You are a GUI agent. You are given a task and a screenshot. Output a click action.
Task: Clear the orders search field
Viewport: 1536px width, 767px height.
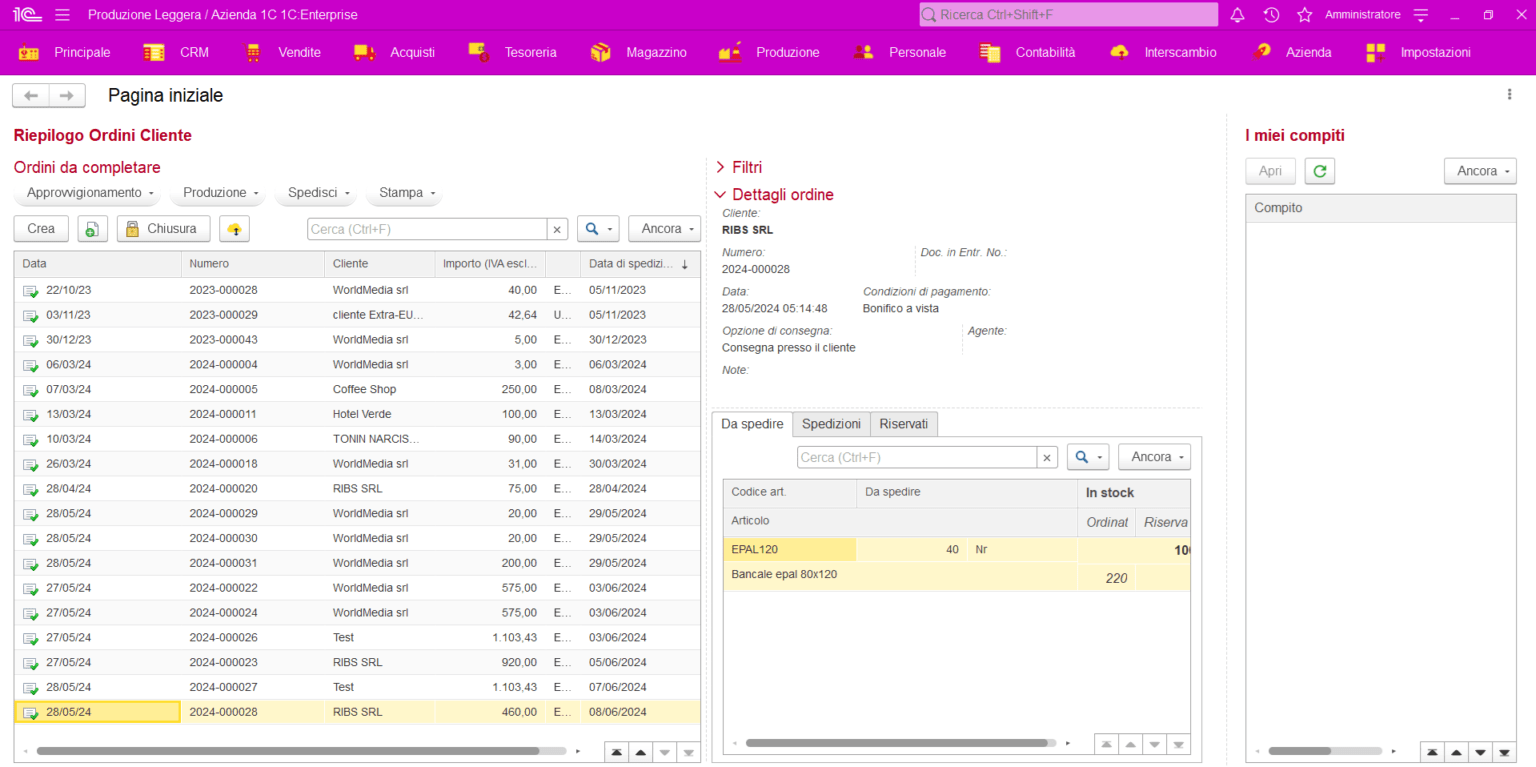(558, 229)
